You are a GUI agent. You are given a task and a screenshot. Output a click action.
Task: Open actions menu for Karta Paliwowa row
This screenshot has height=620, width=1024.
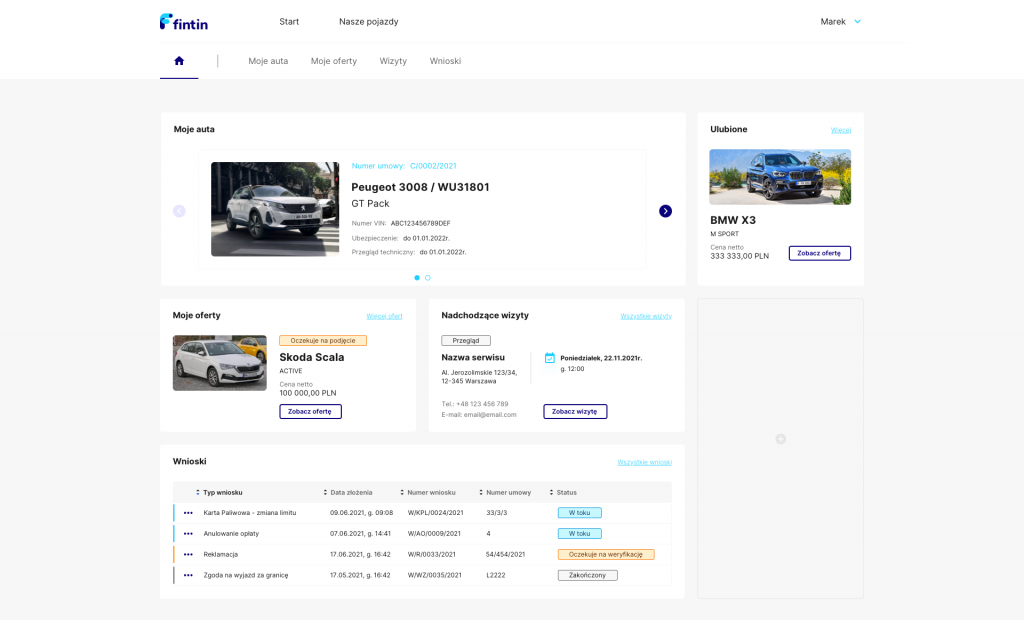point(188,513)
